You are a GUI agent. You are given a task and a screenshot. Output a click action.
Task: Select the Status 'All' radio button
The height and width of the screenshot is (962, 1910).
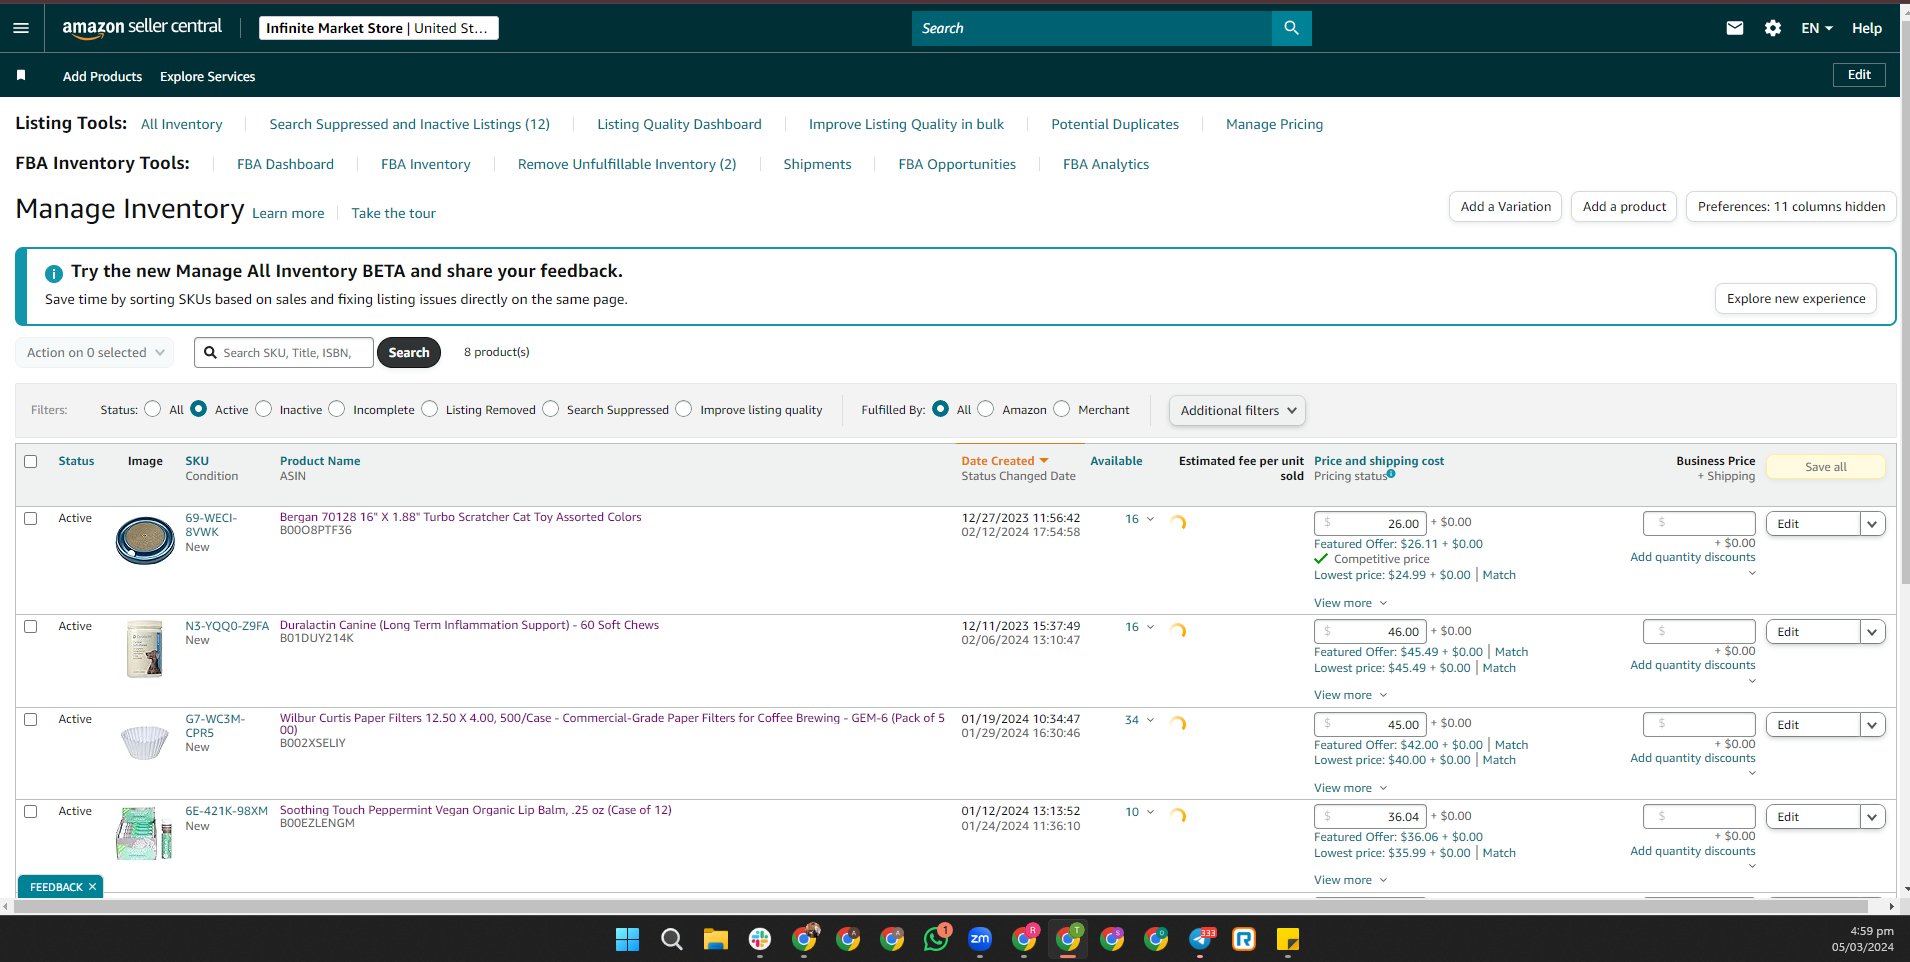point(153,409)
